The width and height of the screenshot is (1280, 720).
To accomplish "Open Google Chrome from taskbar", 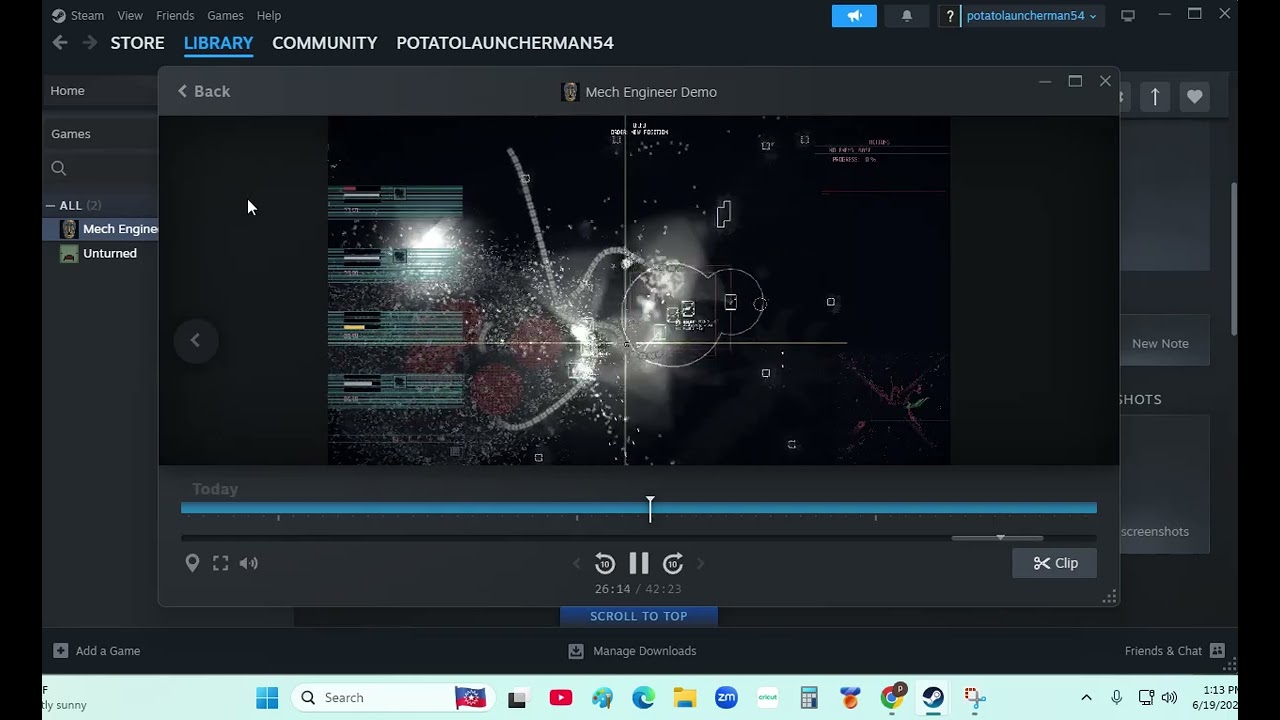I will click(892, 698).
